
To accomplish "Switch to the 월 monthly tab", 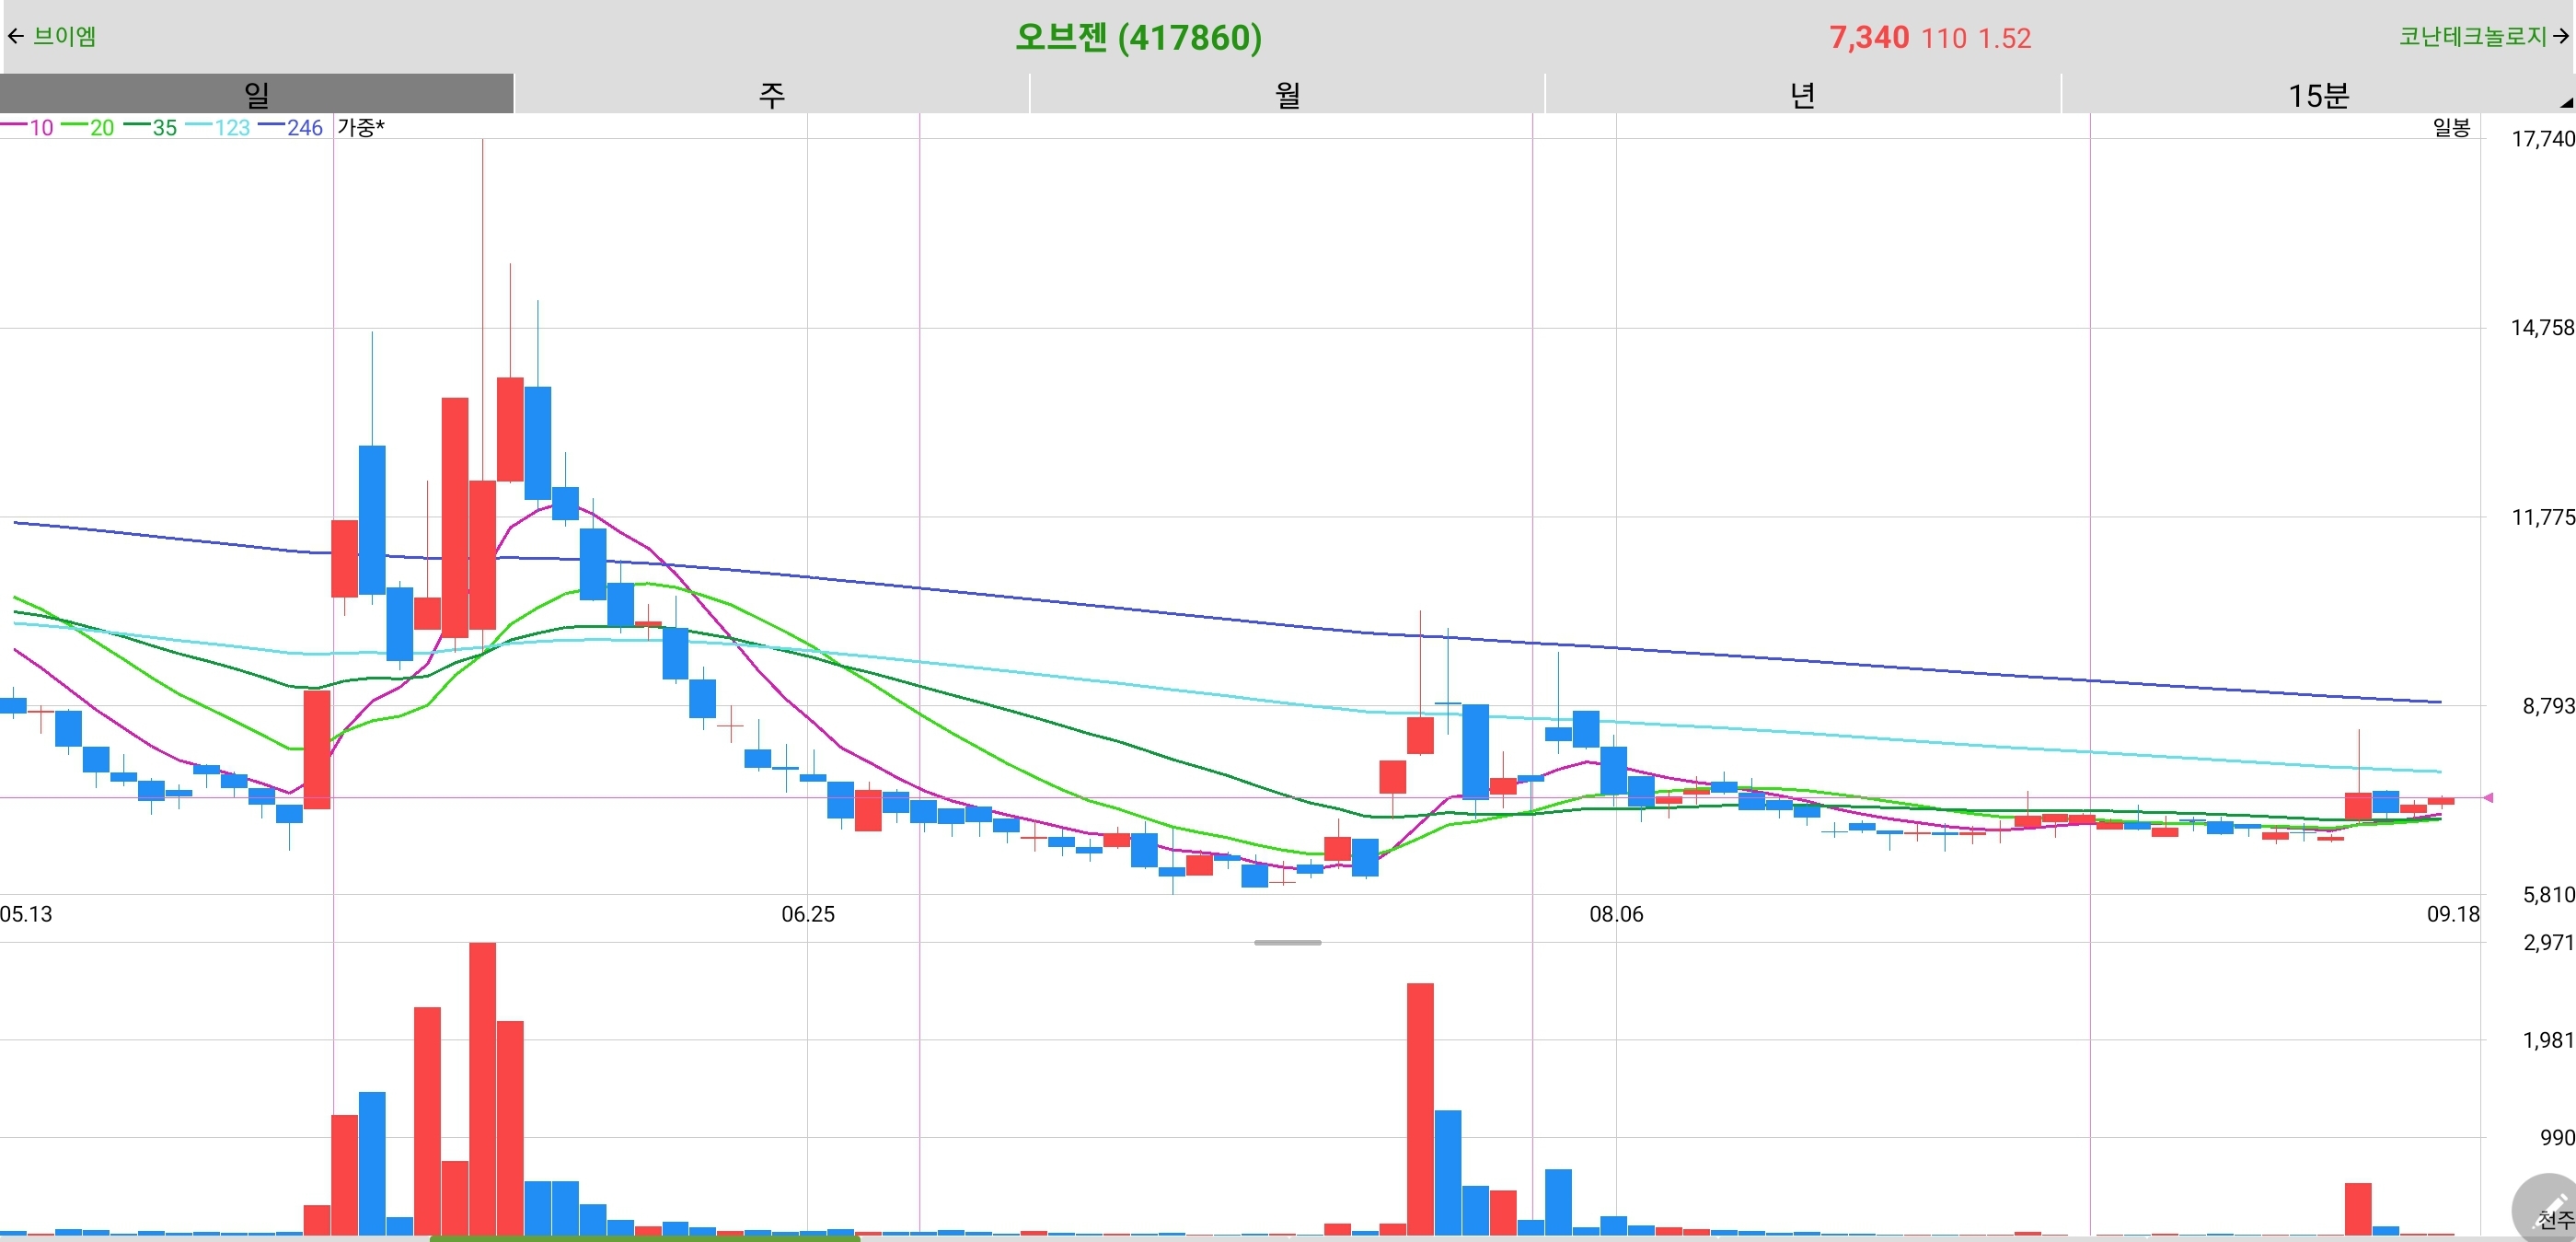I will pyautogui.click(x=1288, y=94).
